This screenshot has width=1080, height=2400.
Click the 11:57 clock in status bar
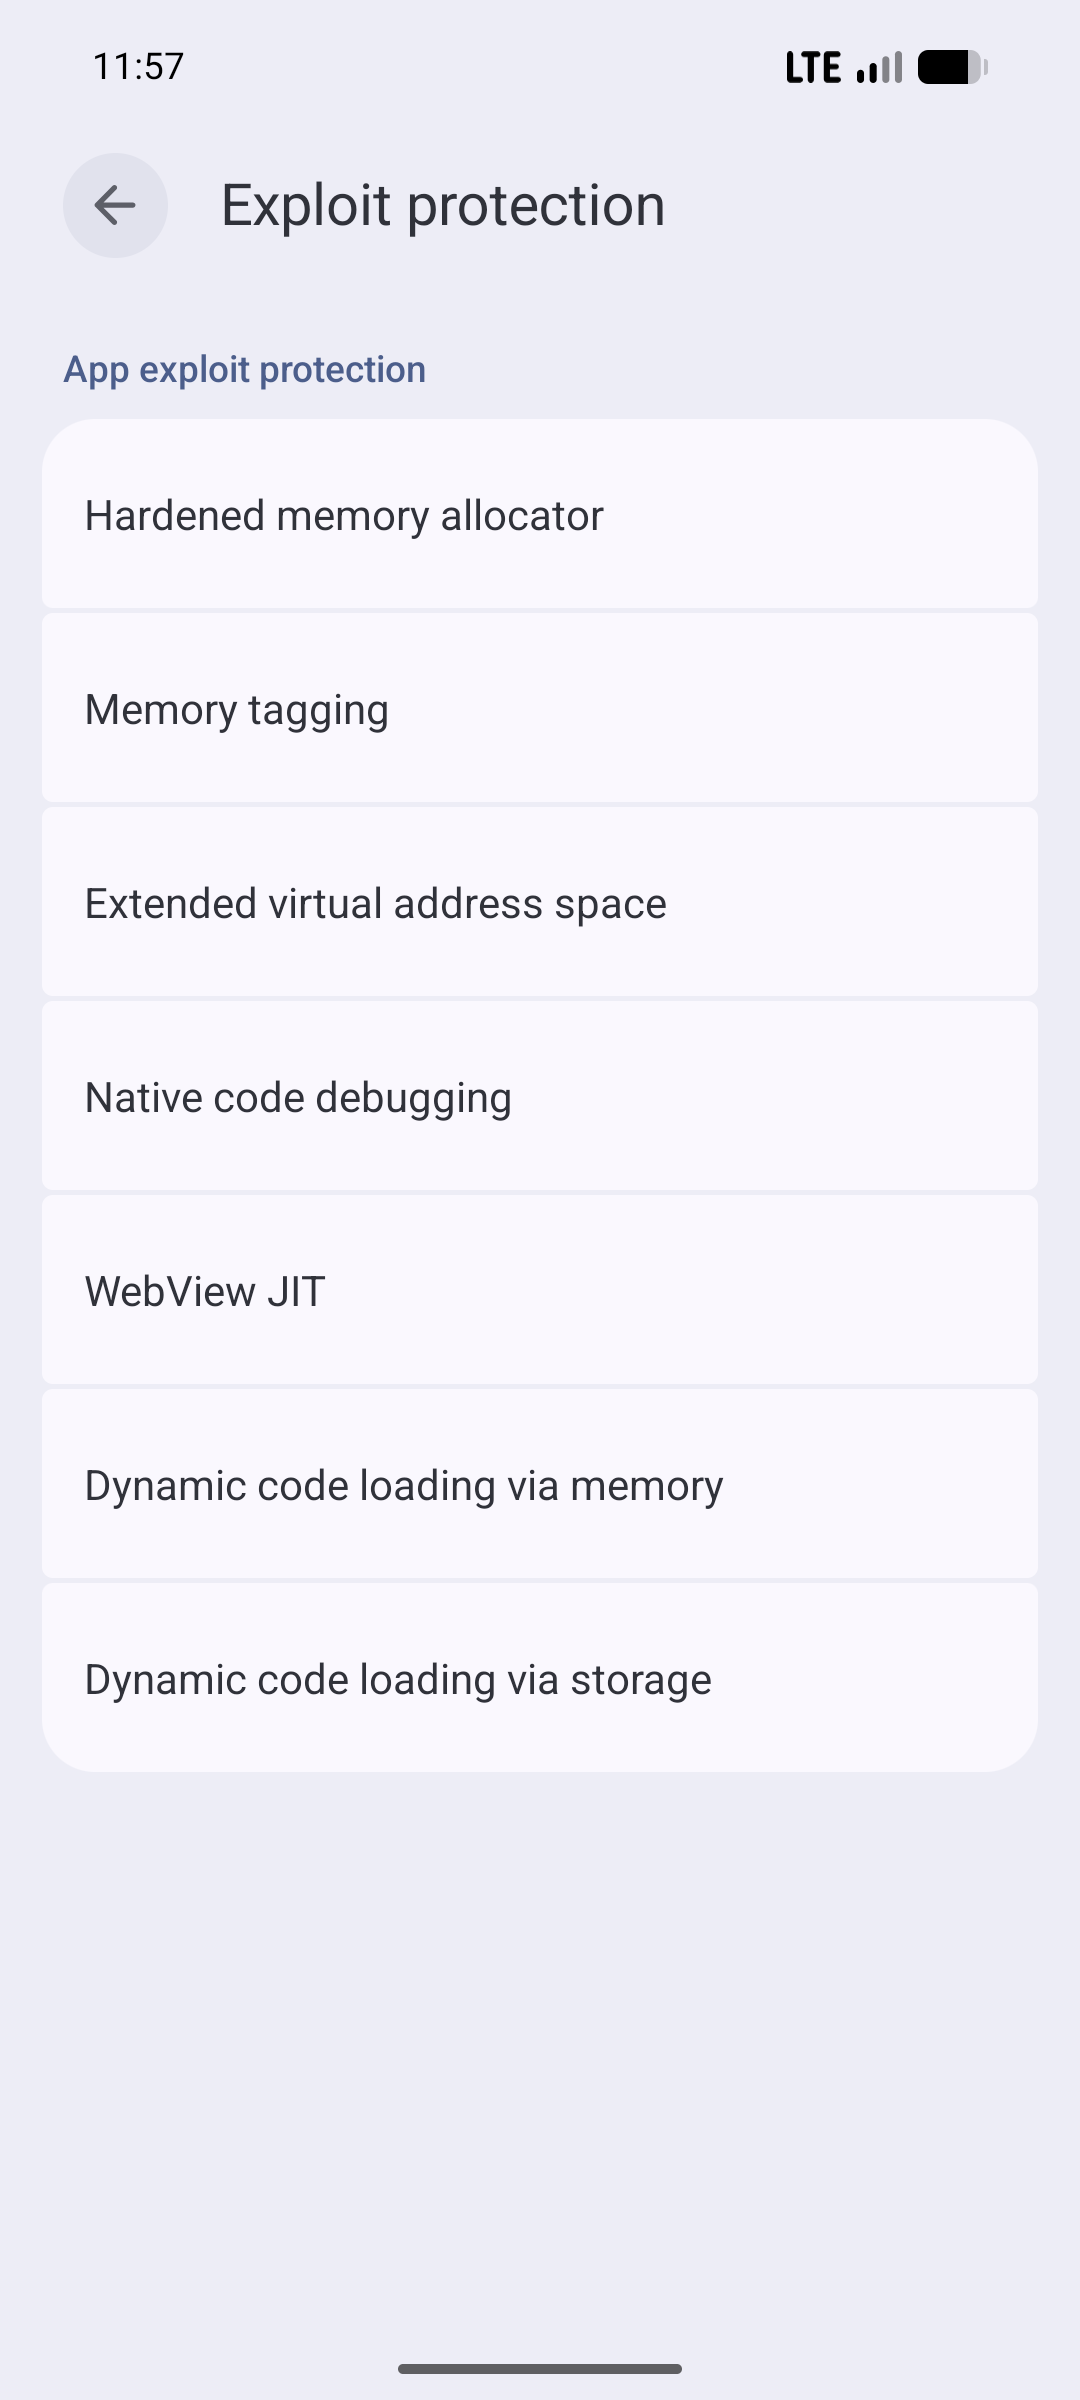click(x=138, y=67)
